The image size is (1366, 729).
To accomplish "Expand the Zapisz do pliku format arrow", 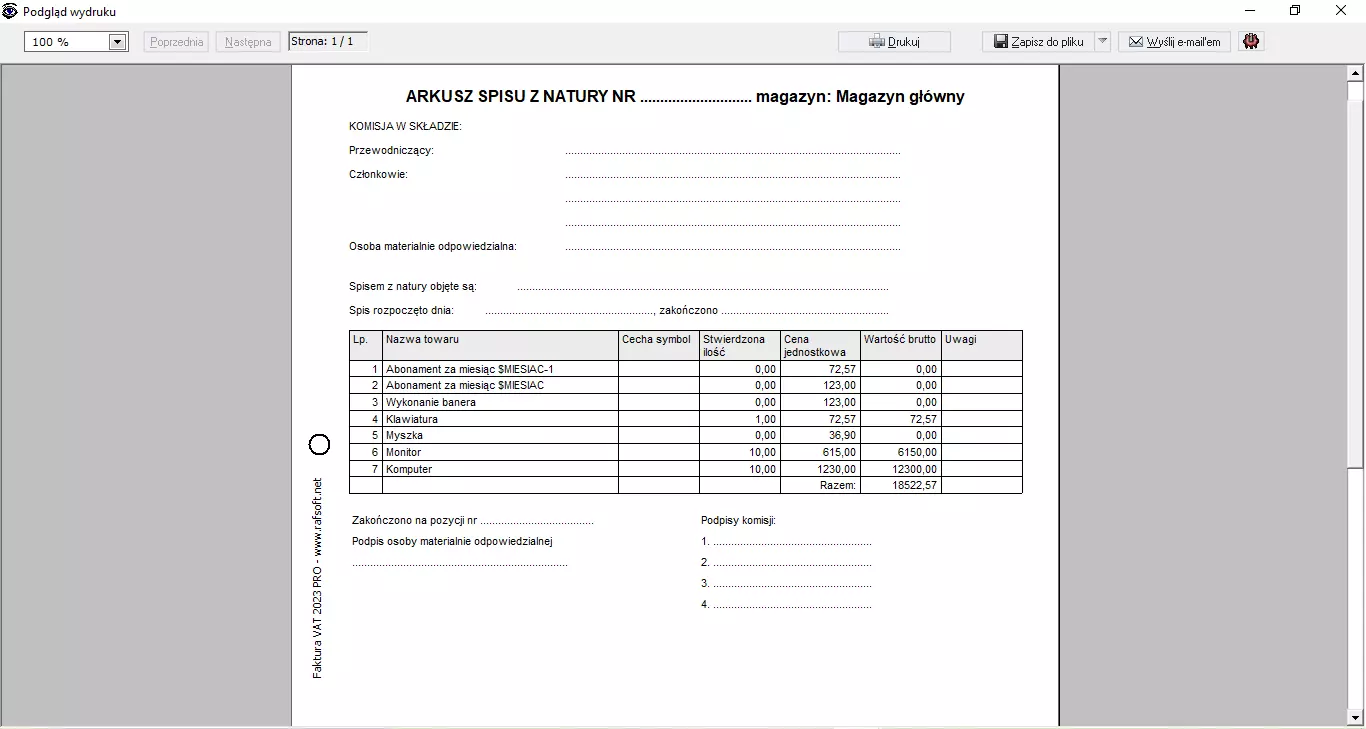I will coord(1102,42).
